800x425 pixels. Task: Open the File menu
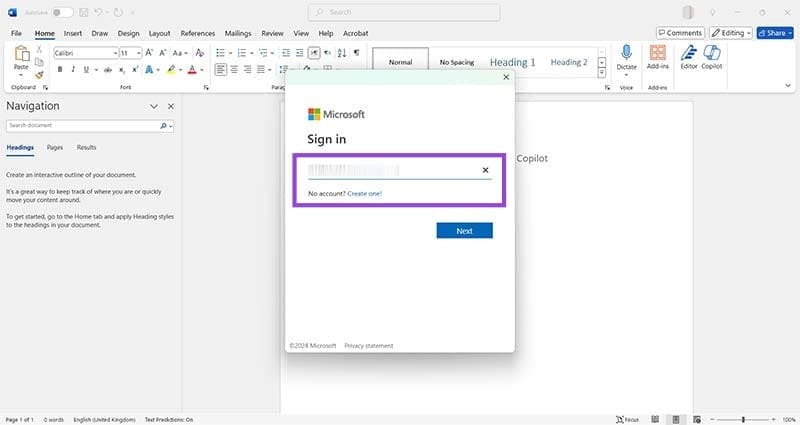(x=16, y=33)
